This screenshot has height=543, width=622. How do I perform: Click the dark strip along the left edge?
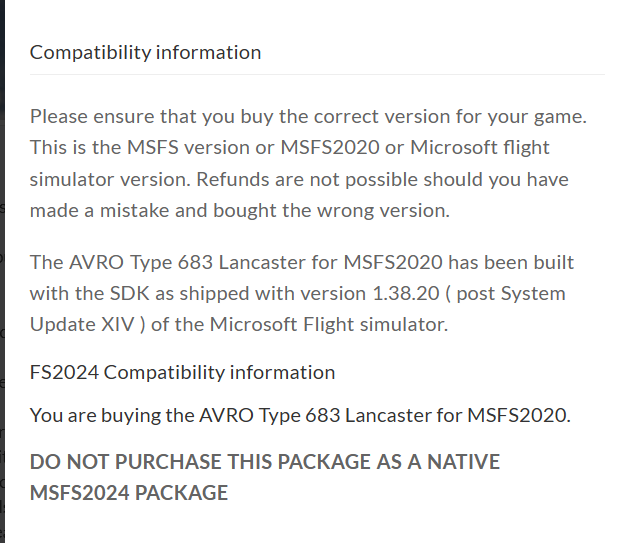click(x=2, y=271)
